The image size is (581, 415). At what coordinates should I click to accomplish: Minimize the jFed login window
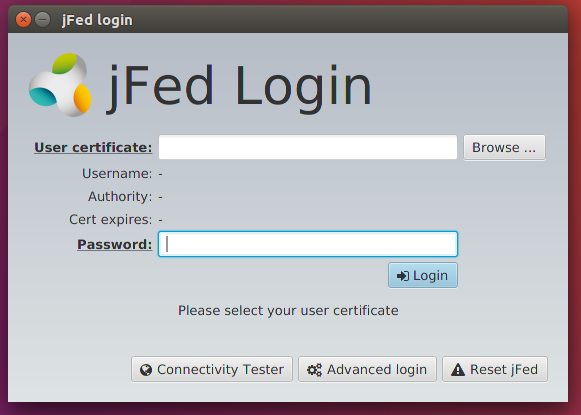(43, 19)
